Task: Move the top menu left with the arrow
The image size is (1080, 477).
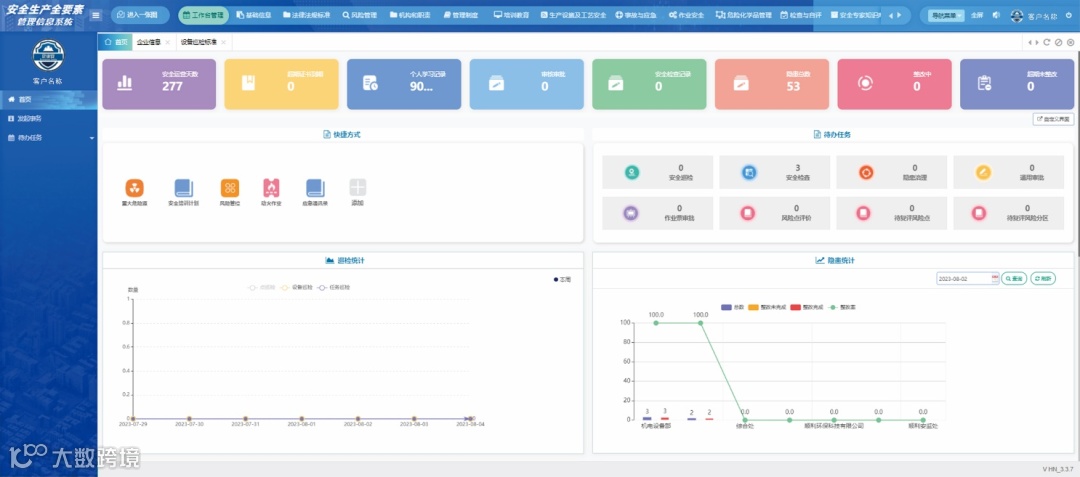Action: tap(890, 15)
